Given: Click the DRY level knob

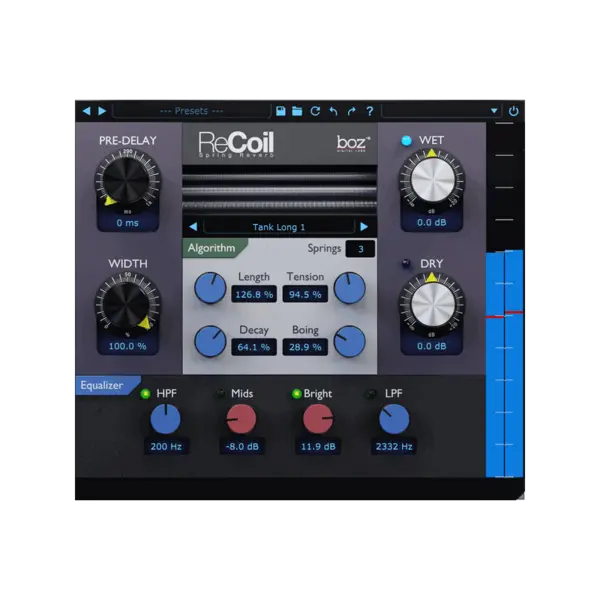Looking at the screenshot, I should (x=432, y=304).
